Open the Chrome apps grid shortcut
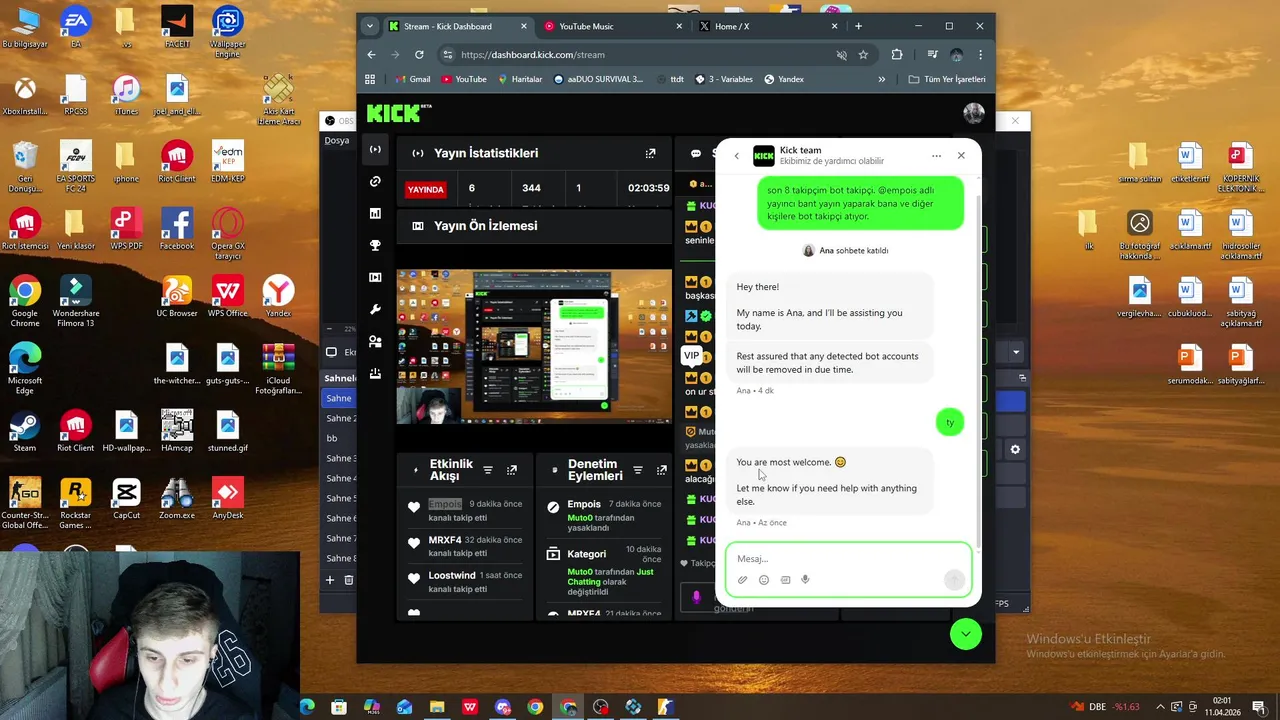Viewport: 1280px width, 720px height. 370,79
